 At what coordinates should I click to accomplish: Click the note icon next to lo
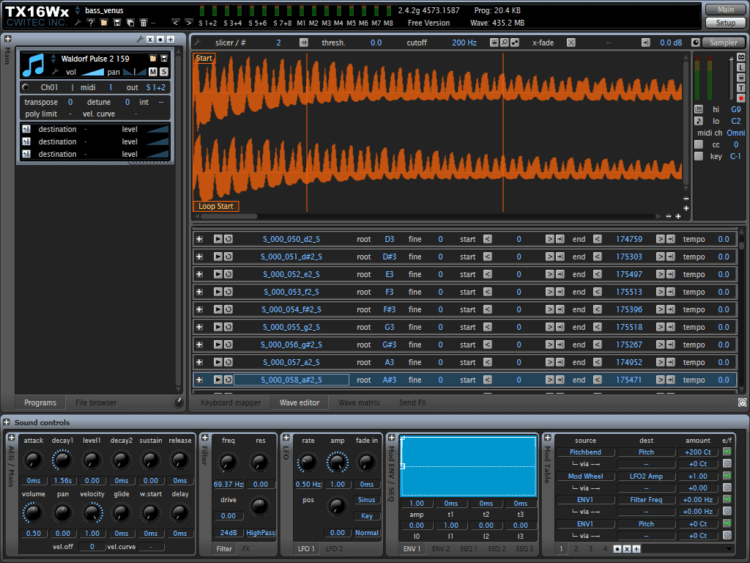699,121
